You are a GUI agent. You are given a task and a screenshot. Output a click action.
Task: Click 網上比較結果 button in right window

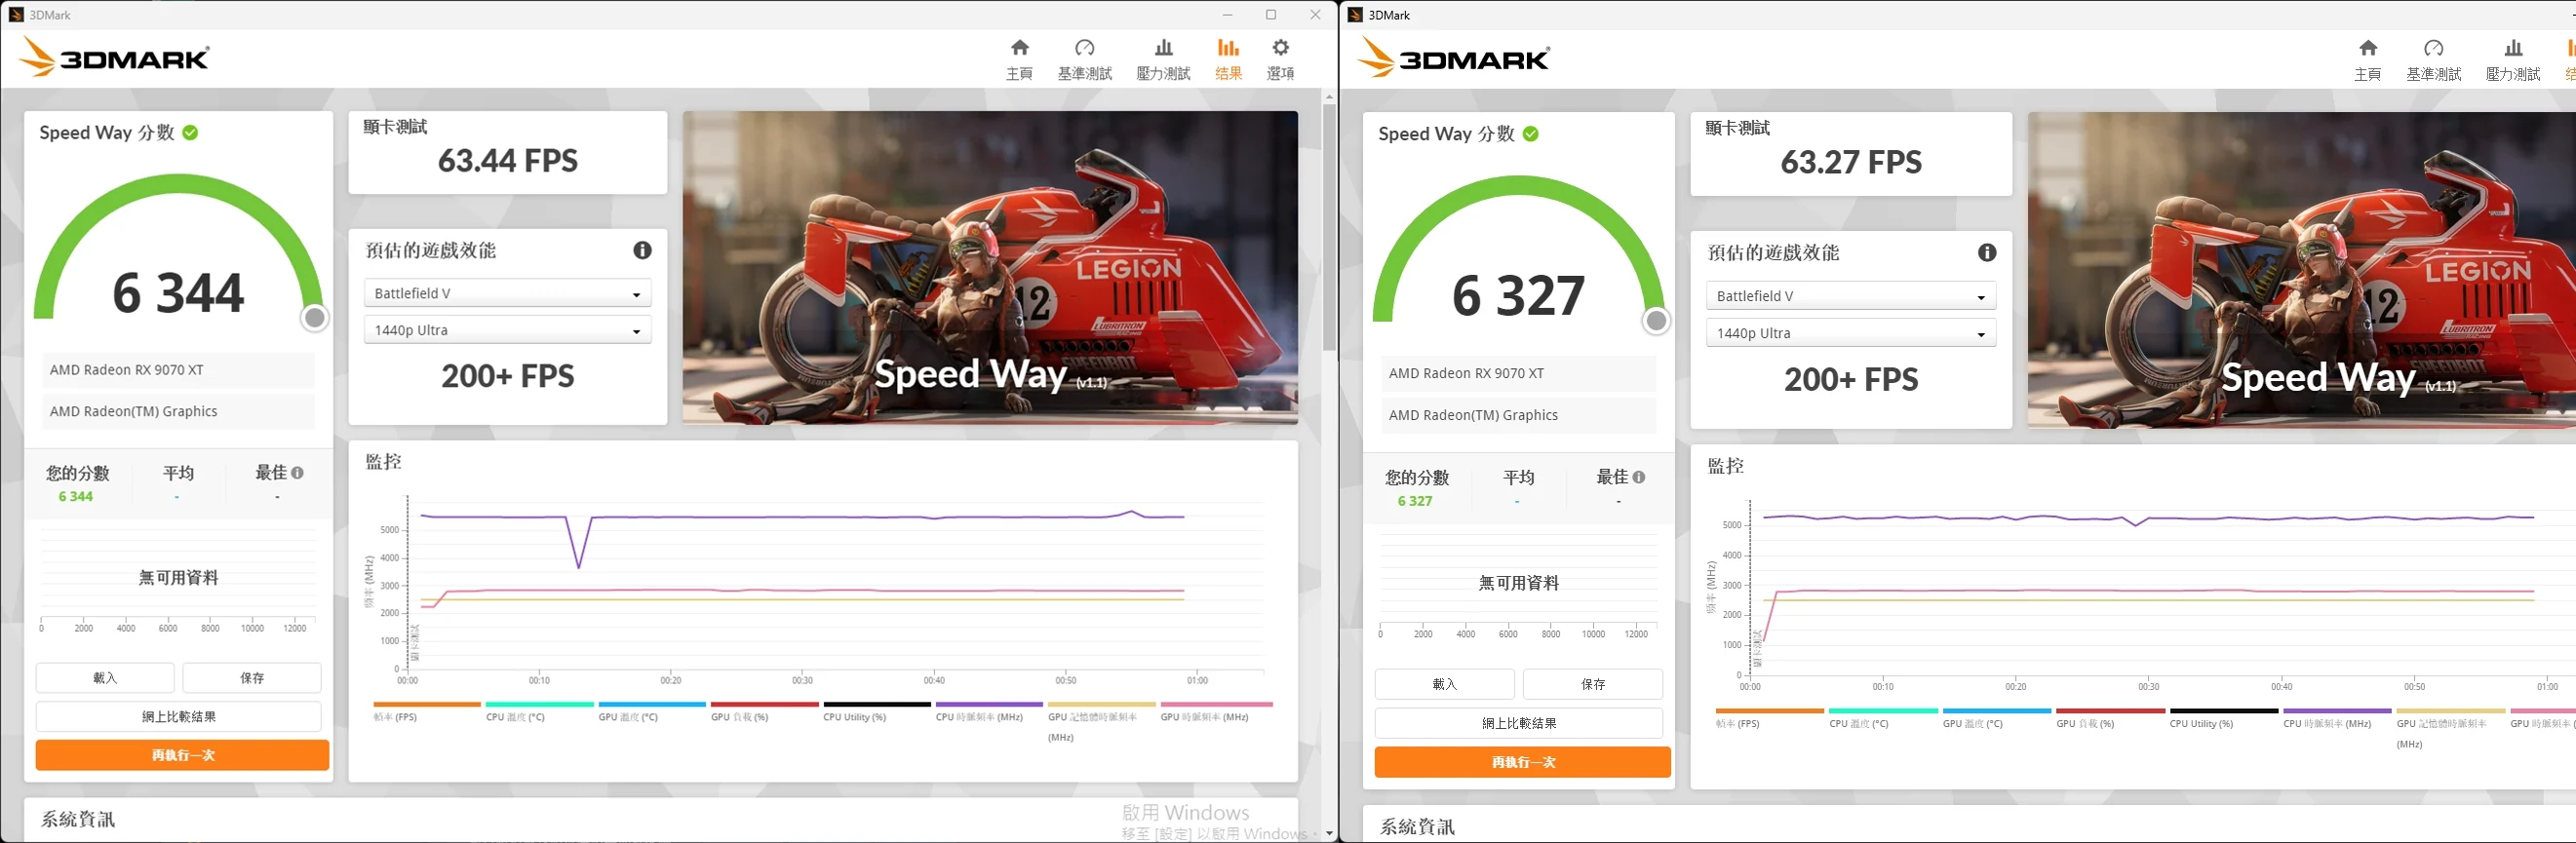1518,723
